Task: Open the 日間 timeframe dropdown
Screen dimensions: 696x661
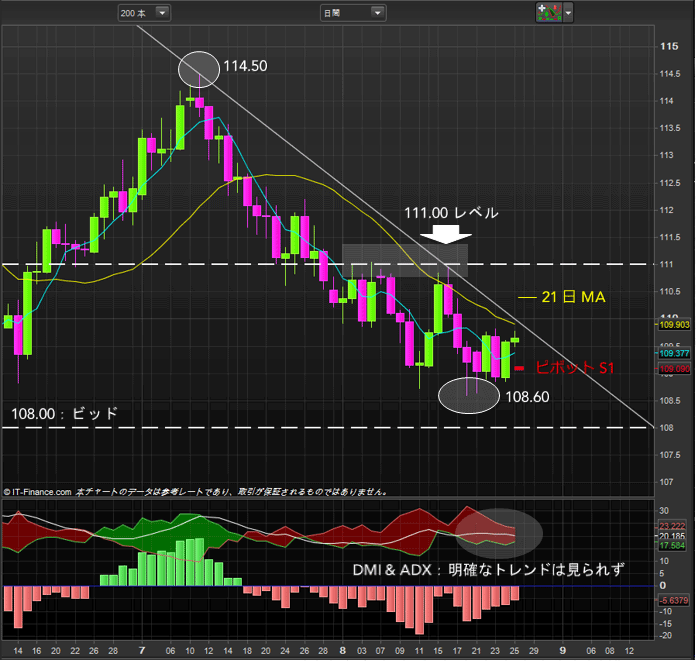Action: point(353,13)
